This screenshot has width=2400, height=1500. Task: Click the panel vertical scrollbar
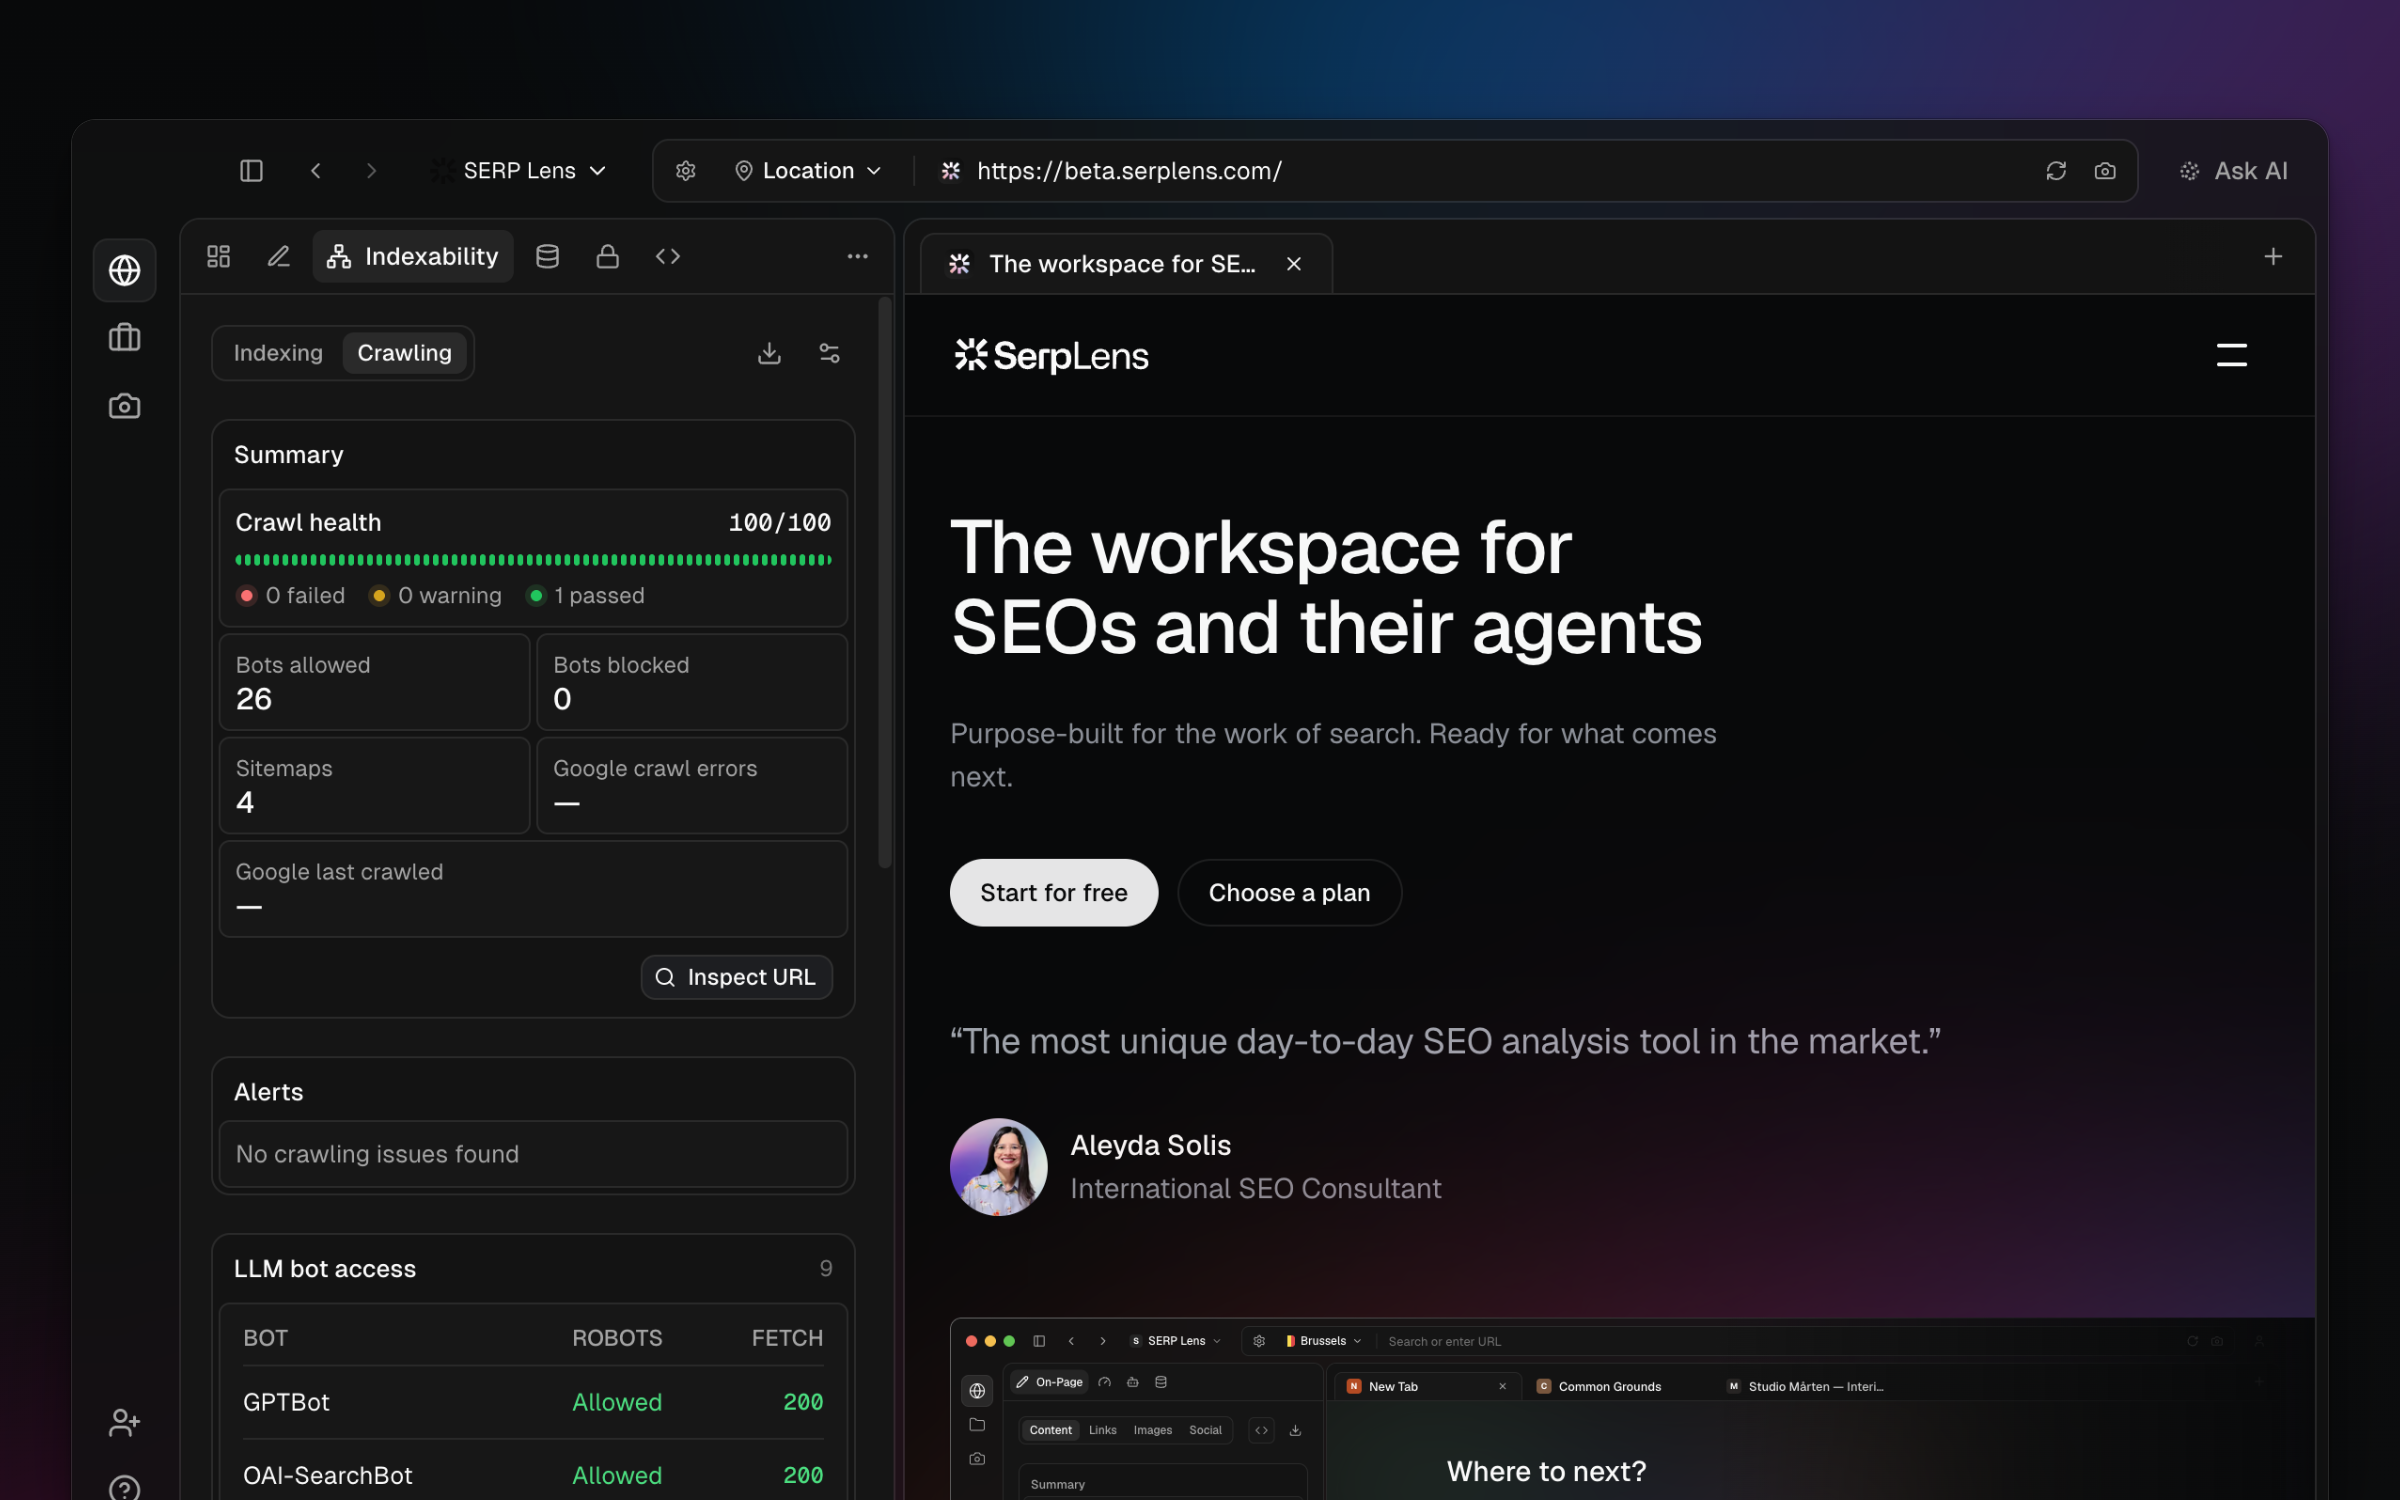884,582
